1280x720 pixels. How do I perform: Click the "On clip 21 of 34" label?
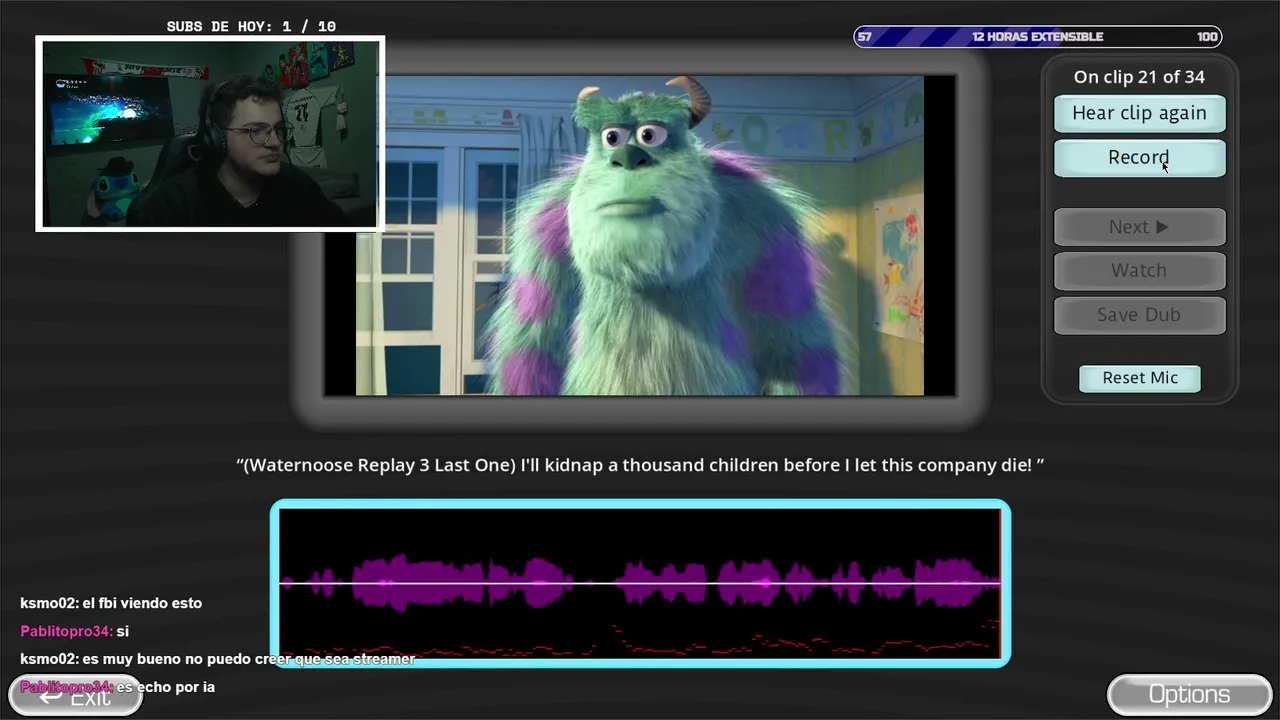1139,77
